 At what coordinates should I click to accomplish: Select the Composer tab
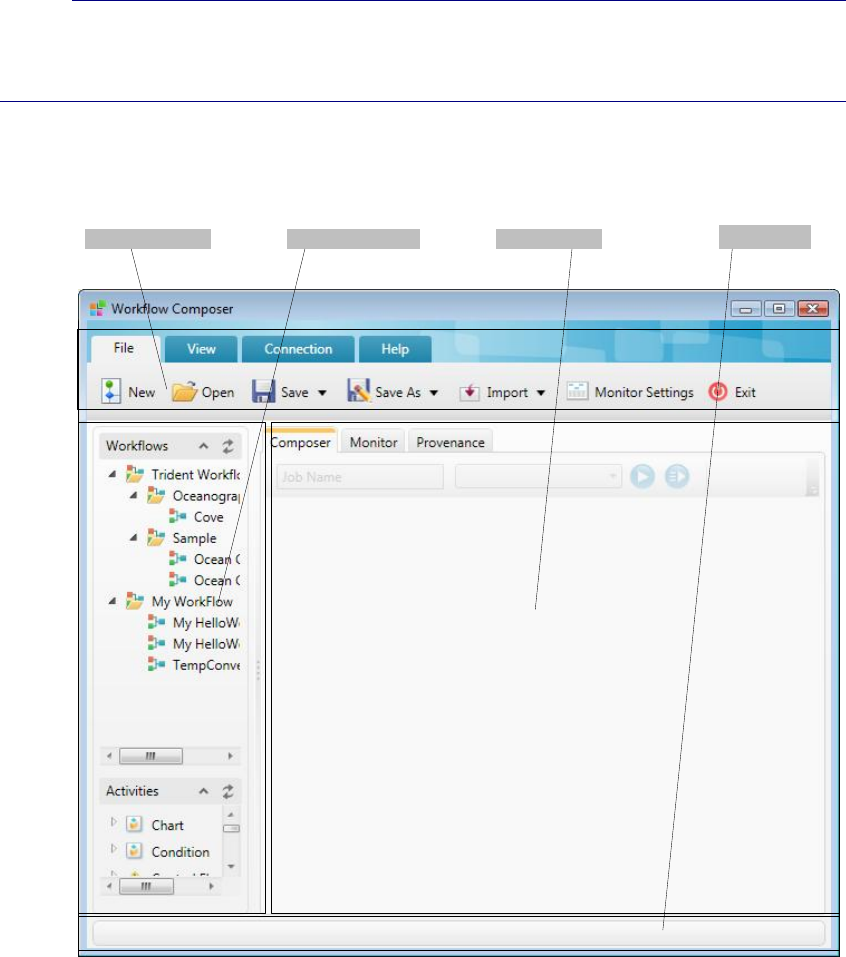(x=301, y=442)
